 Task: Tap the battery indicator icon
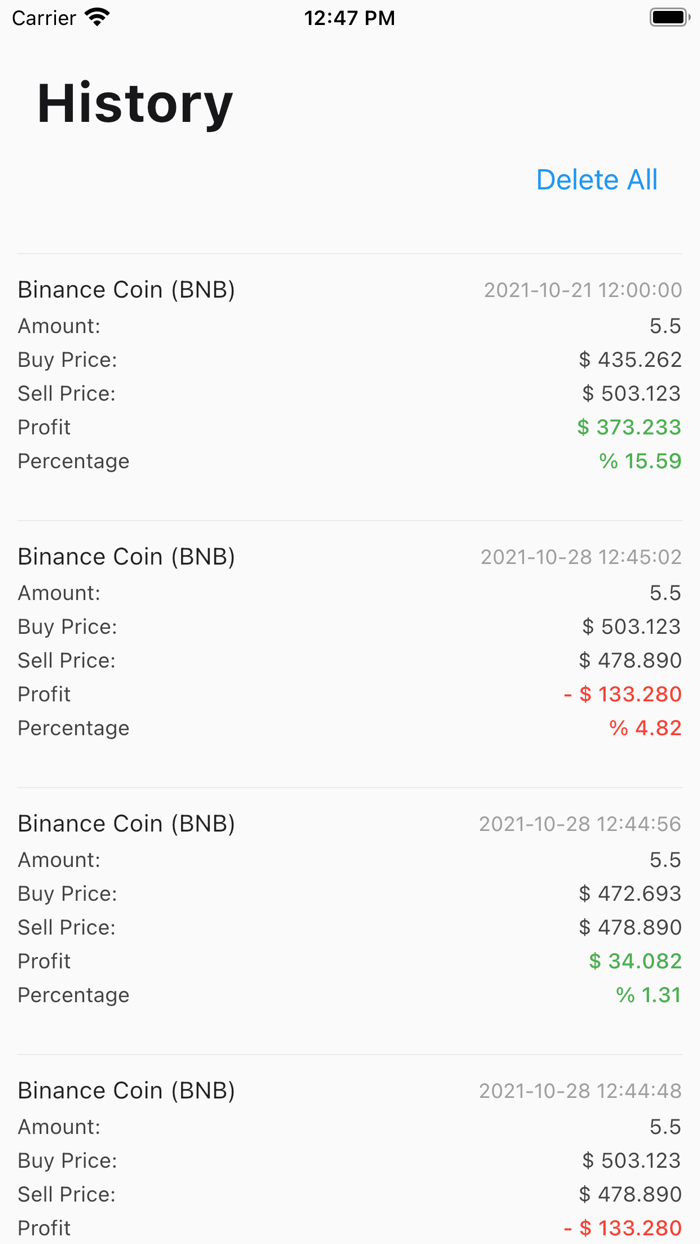click(666, 16)
